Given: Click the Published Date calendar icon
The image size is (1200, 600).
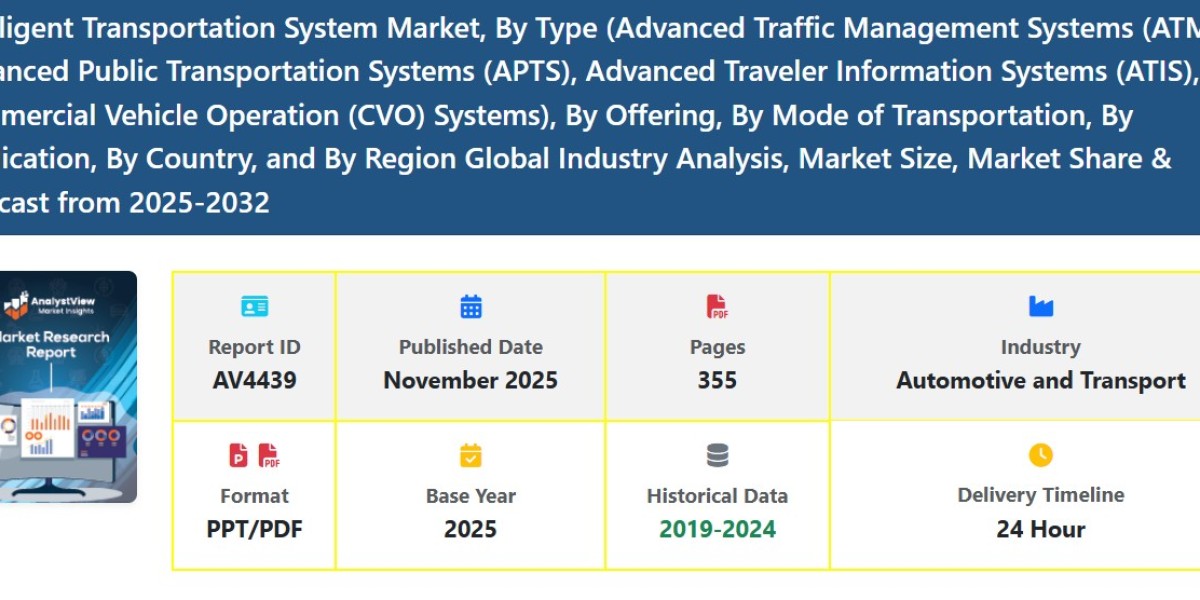Looking at the screenshot, I should pyautogui.click(x=470, y=305).
